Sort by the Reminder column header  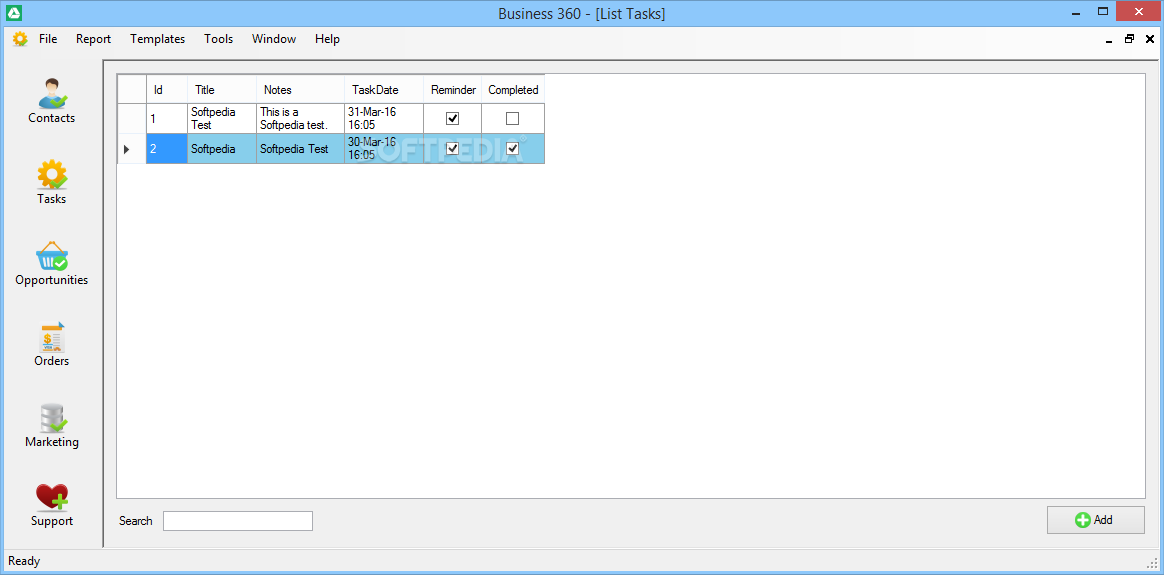(453, 90)
